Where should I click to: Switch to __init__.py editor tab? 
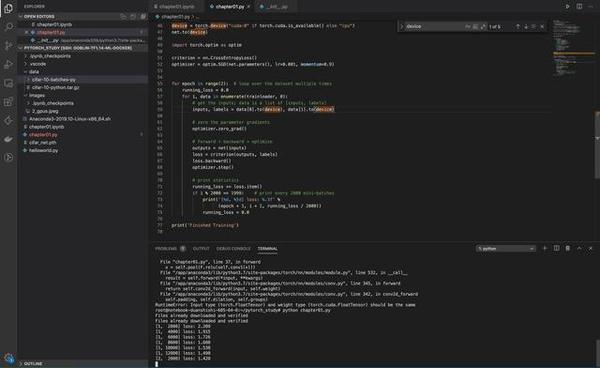(276, 7)
